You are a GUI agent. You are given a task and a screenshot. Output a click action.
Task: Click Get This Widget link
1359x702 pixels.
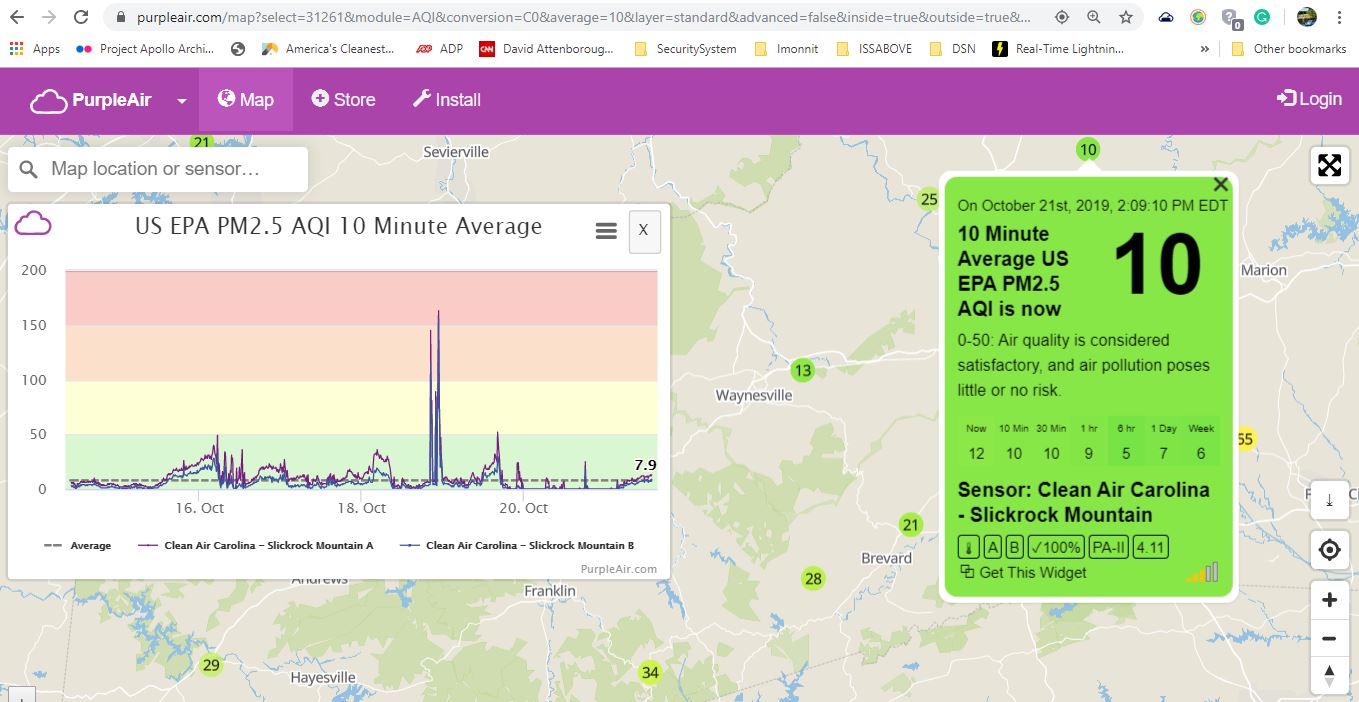coord(1023,572)
